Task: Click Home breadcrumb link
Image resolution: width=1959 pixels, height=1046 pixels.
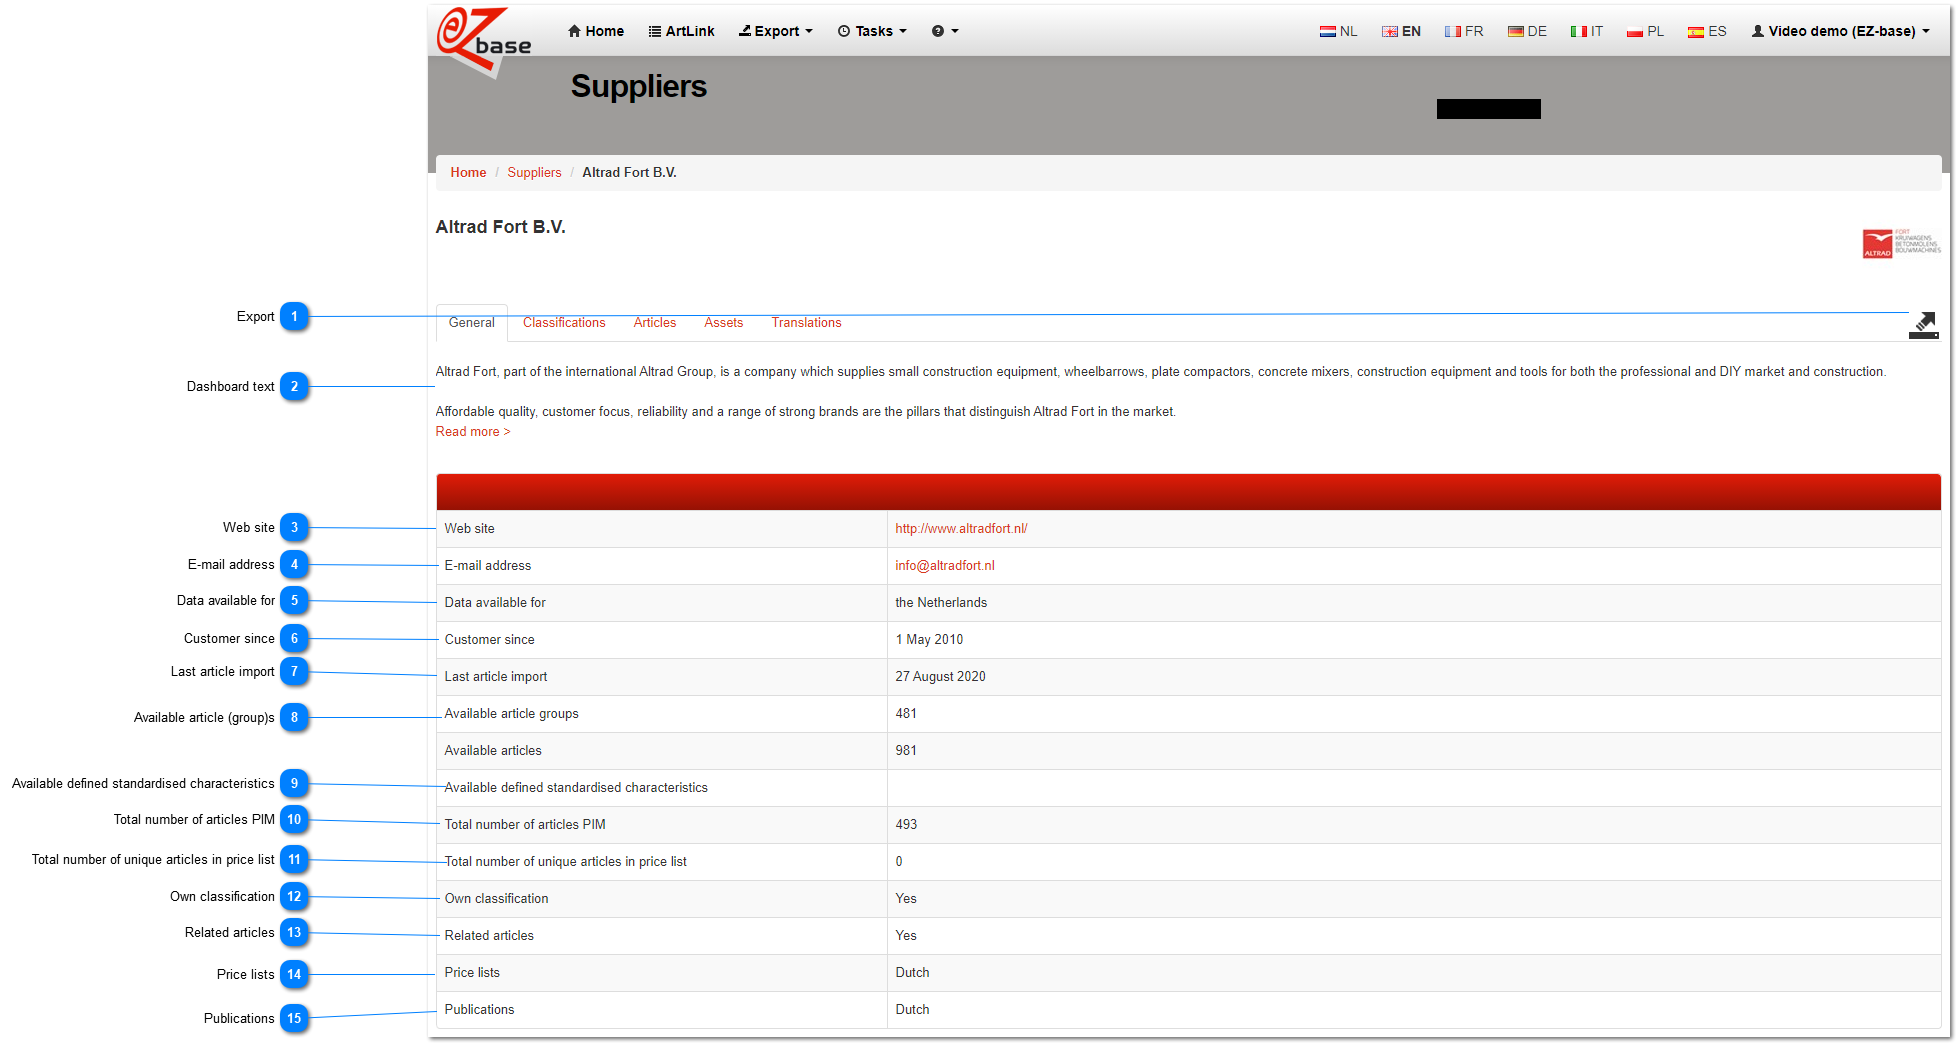Action: (x=468, y=173)
